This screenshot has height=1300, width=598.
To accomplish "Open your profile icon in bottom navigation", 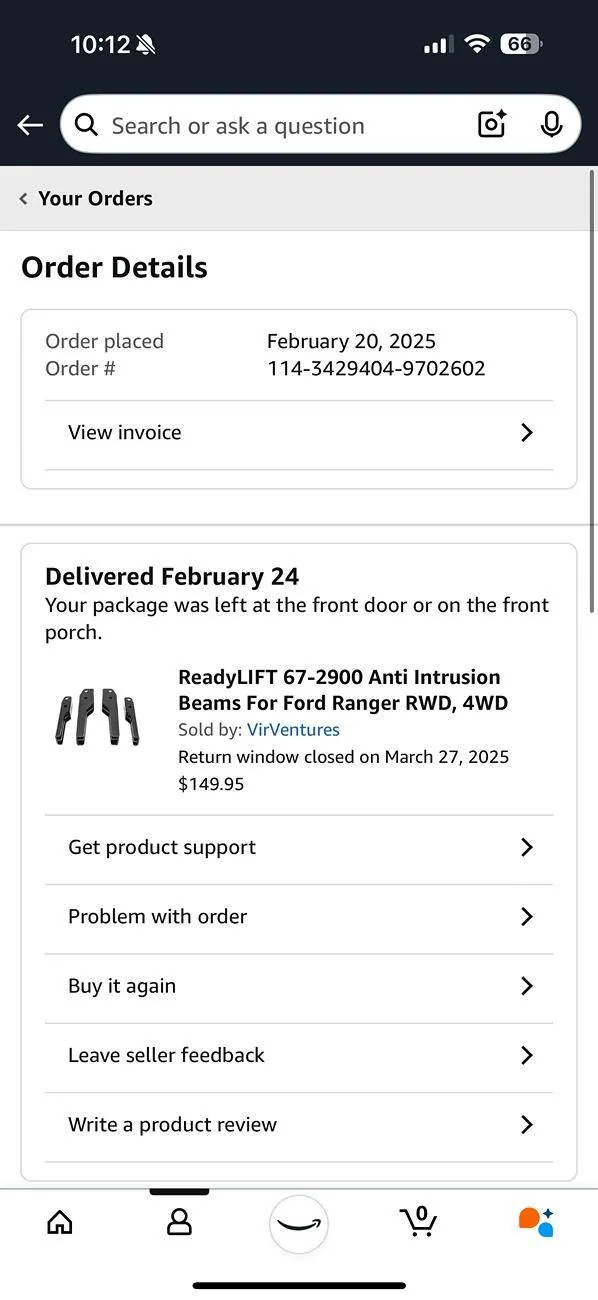I will click(178, 1221).
